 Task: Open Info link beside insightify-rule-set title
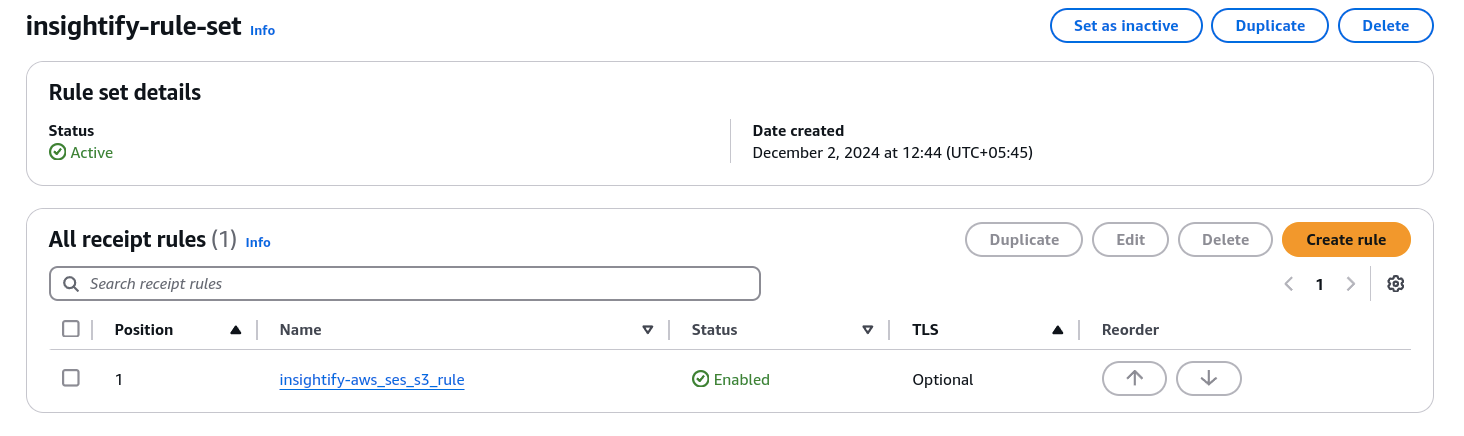262,31
